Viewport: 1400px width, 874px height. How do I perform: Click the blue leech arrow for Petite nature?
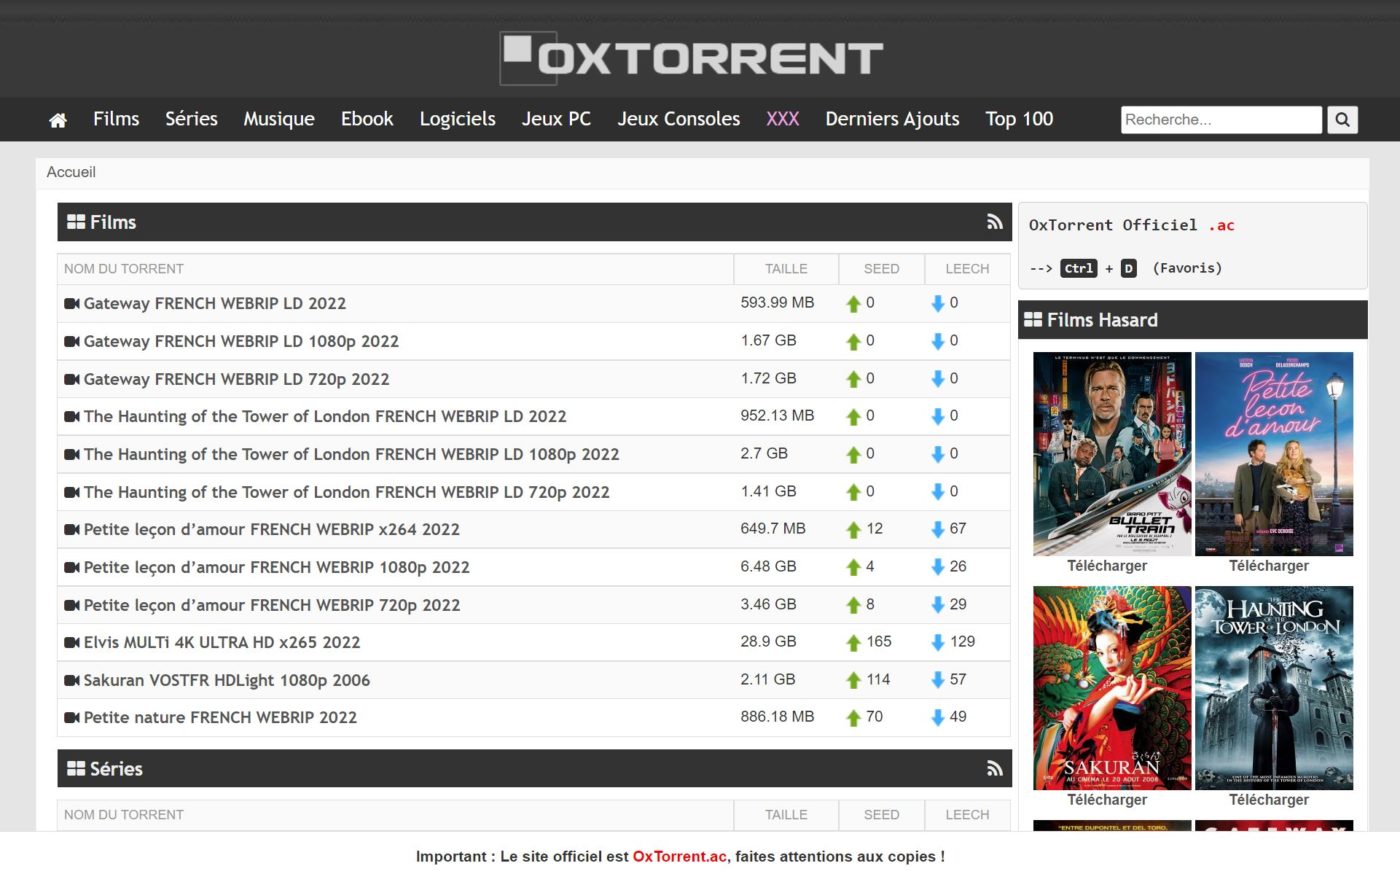click(937, 717)
